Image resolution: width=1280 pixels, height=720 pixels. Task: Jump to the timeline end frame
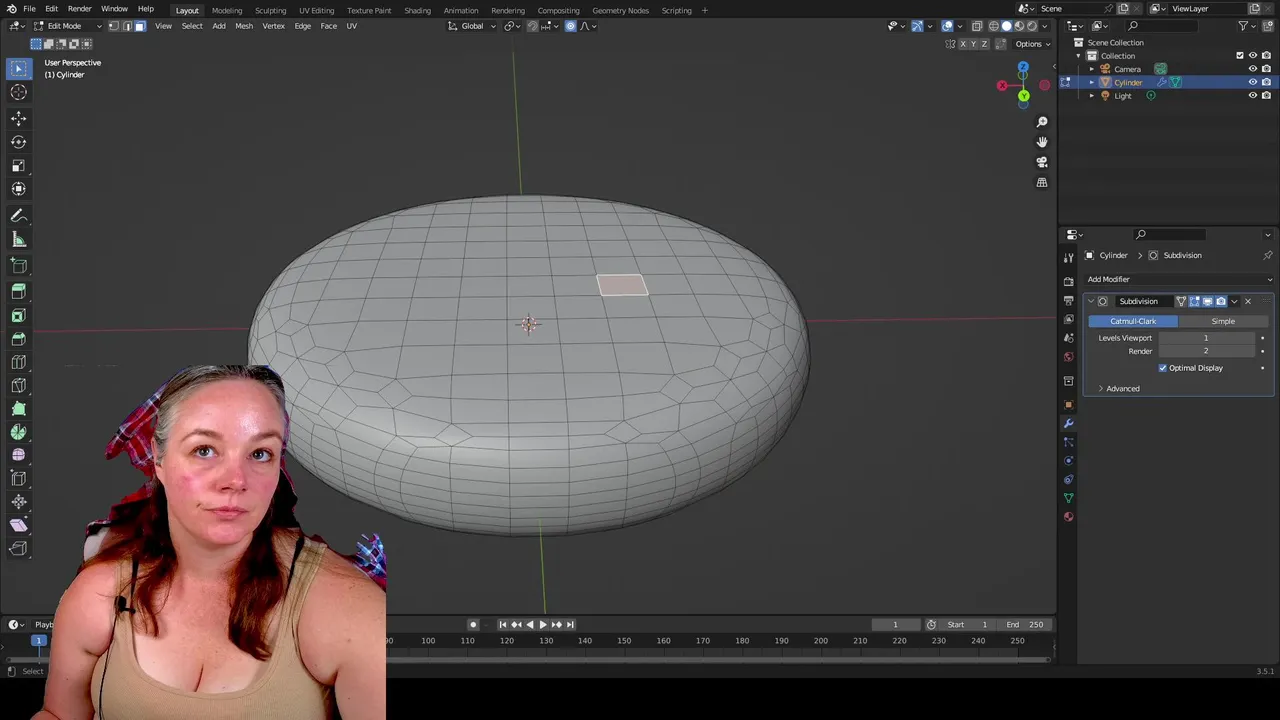click(x=570, y=625)
